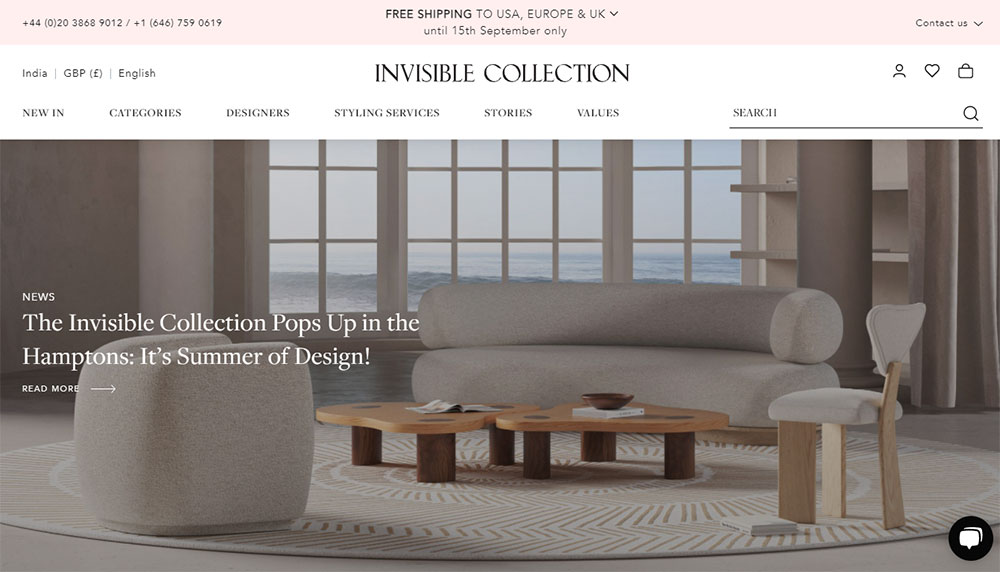
Task: Open the Hamptons pop-up news headline
Action: coord(221,339)
